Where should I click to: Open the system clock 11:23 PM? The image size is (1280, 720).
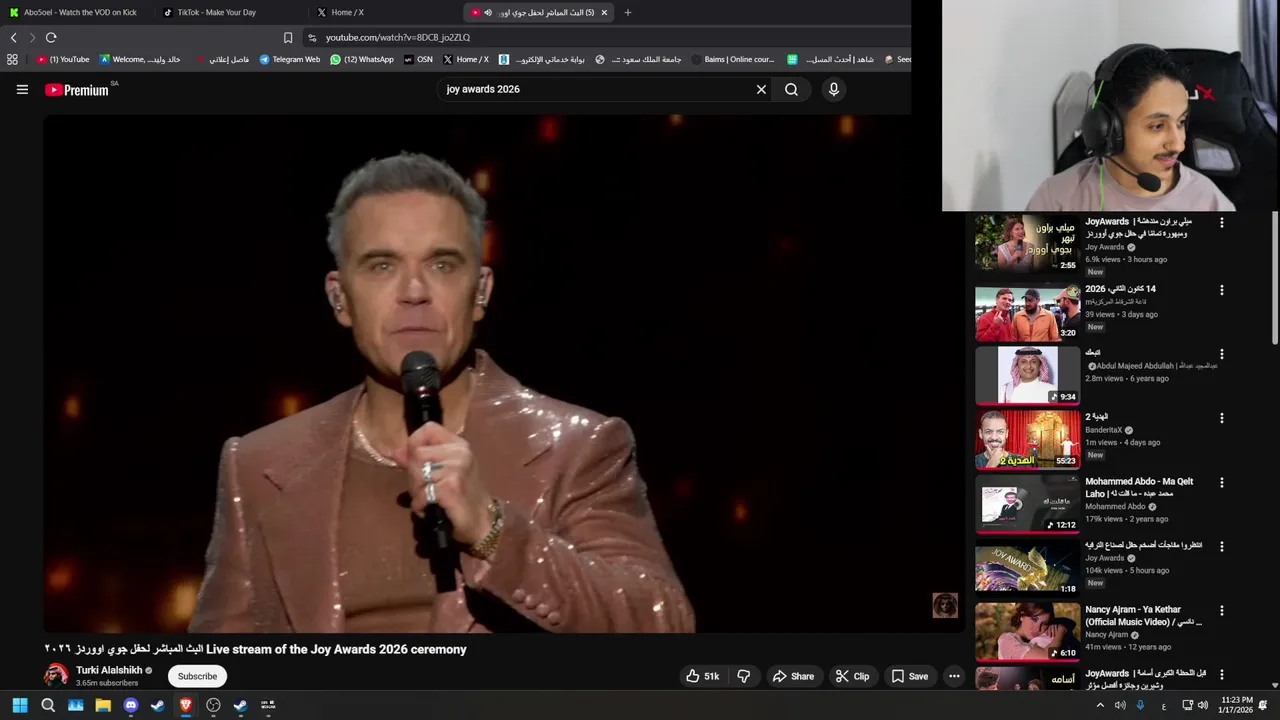pos(1235,705)
